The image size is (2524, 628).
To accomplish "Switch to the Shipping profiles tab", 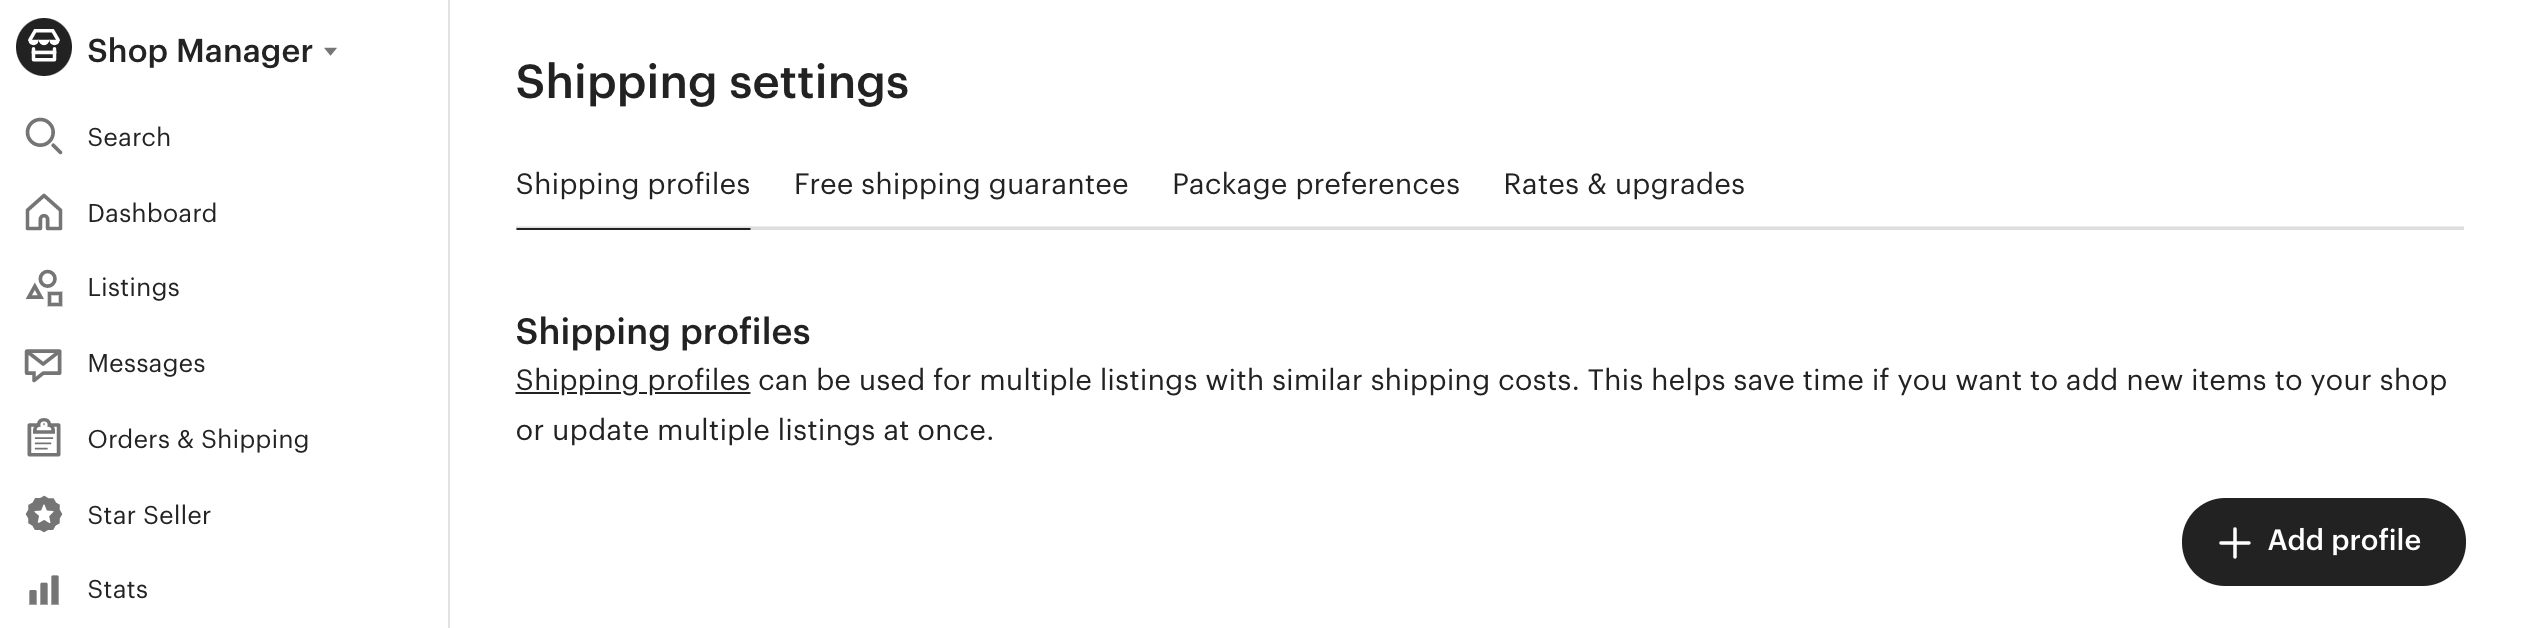I will point(632,184).
